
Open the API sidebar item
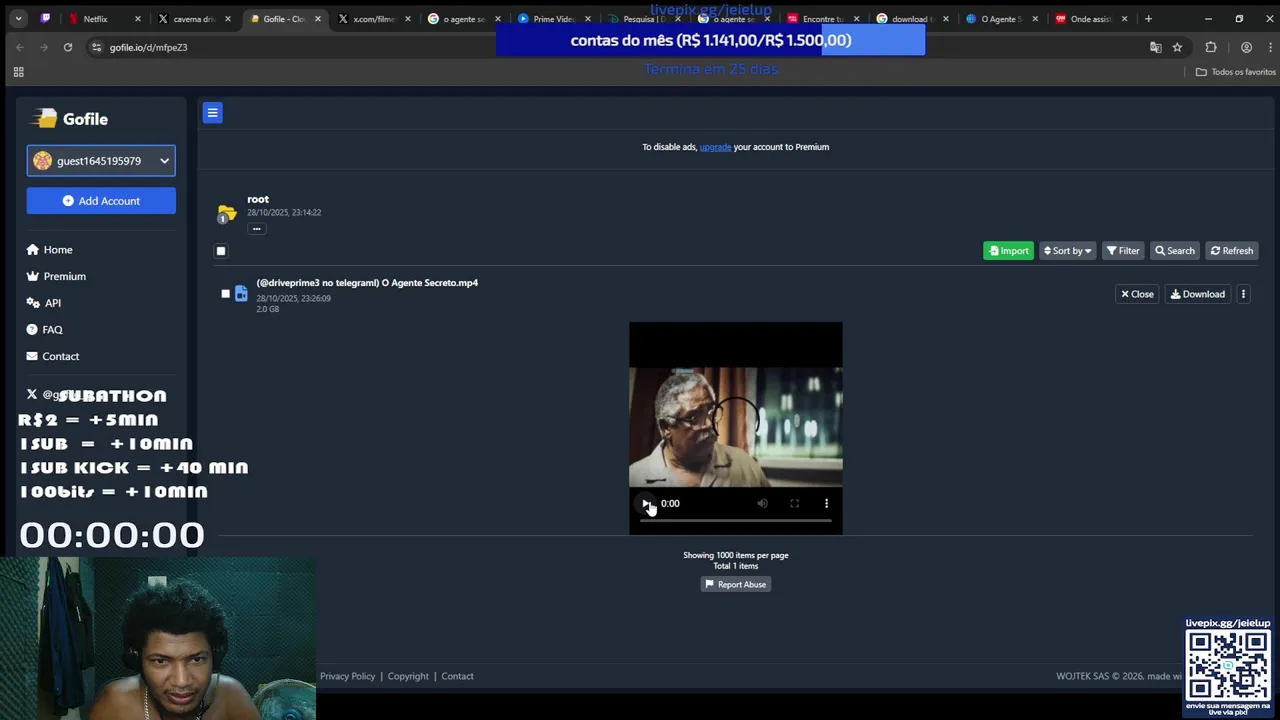point(44,303)
